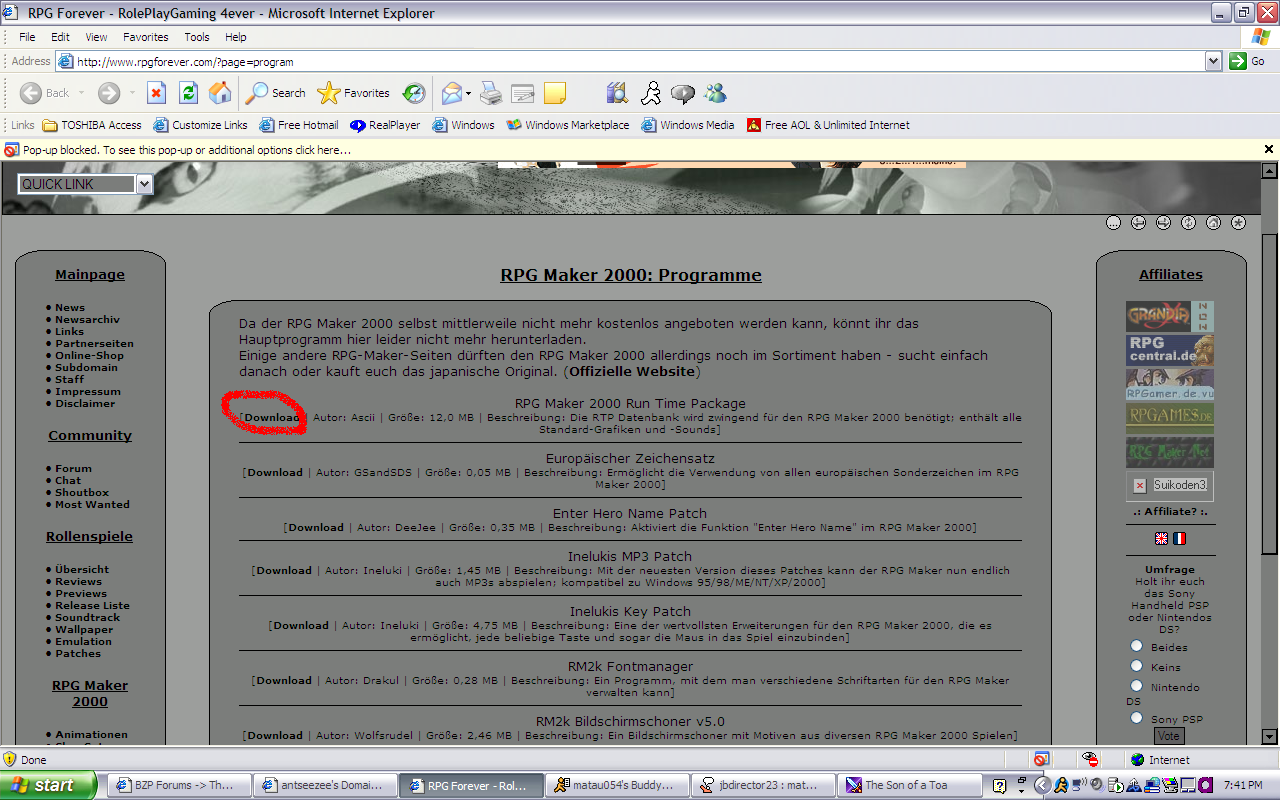The height and width of the screenshot is (800, 1280).
Task: Expand the Address bar dropdown arrow
Action: click(1213, 61)
